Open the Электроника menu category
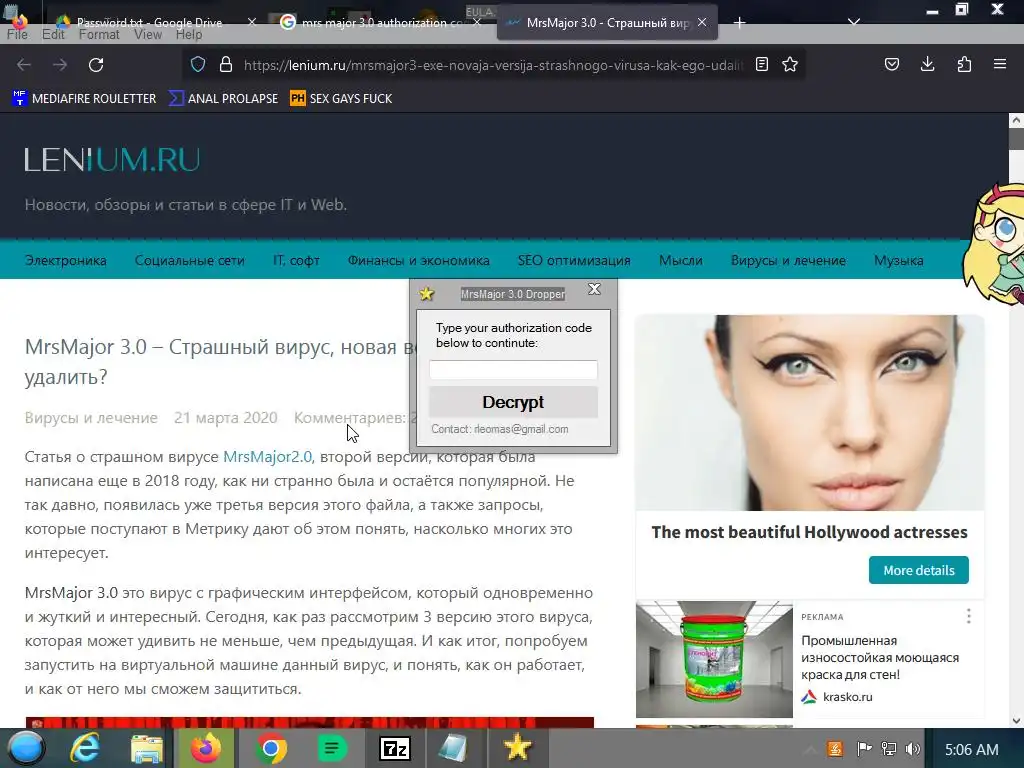The height and width of the screenshot is (768, 1024). click(65, 261)
